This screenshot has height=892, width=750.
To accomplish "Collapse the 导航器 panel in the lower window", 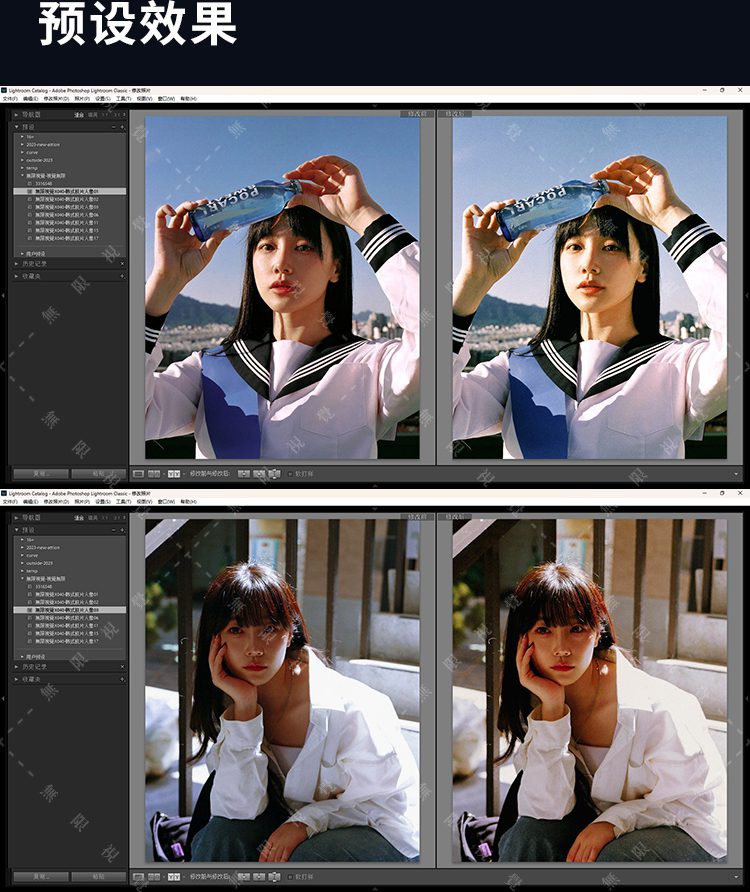I will [x=16, y=518].
